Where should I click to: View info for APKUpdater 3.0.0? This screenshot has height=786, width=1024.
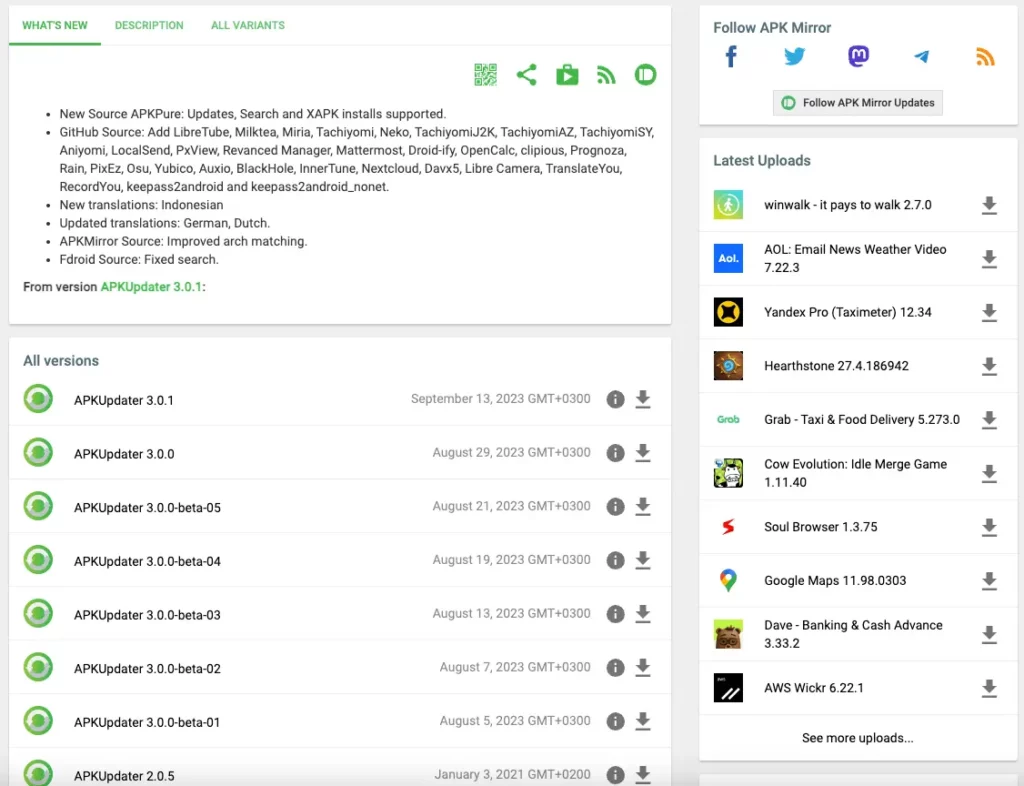(x=615, y=452)
